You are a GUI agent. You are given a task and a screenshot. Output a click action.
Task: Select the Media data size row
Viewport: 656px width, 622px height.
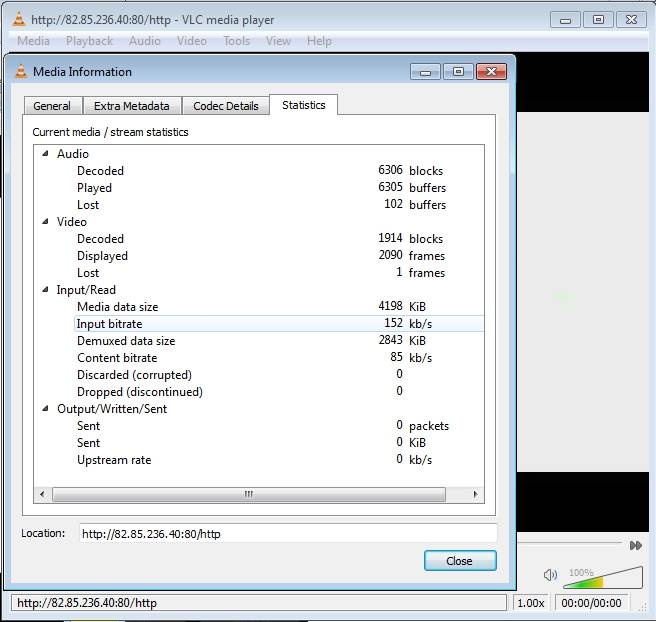(x=117, y=307)
